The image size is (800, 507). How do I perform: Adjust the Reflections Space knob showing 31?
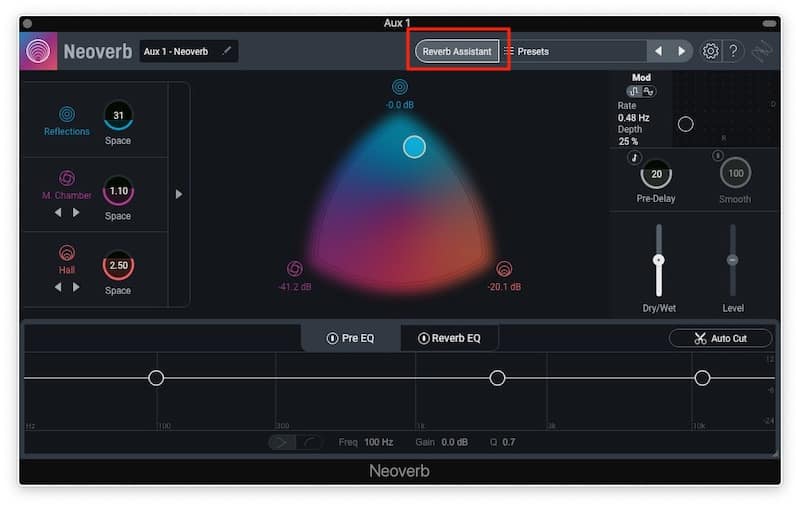(118, 115)
